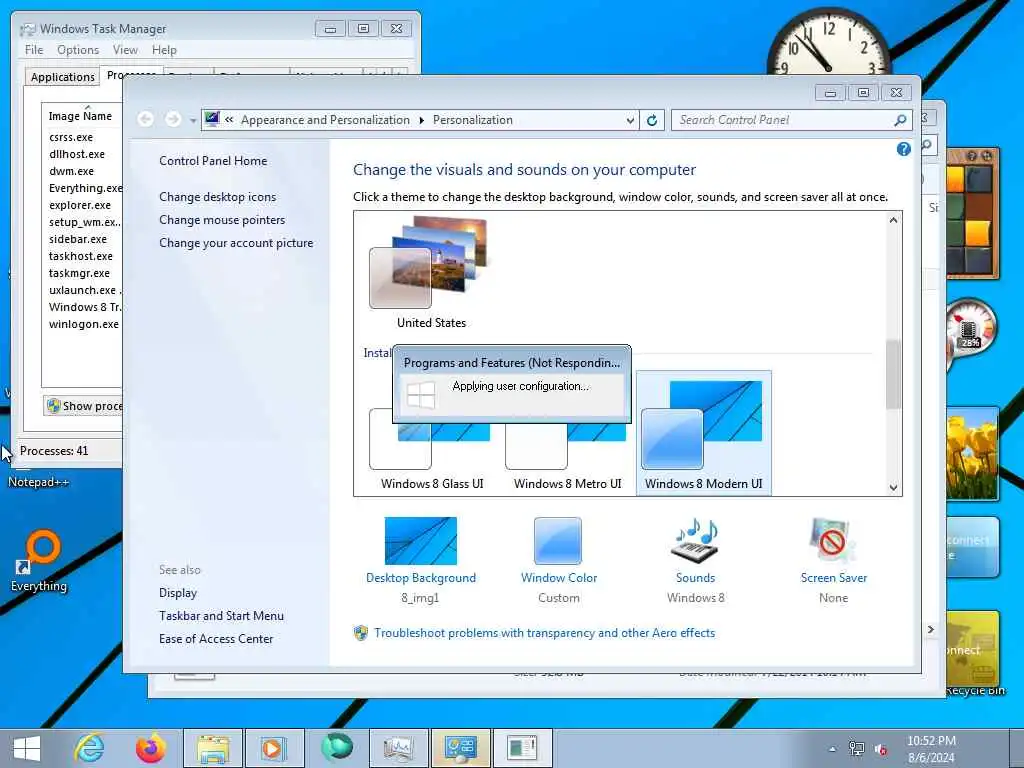The height and width of the screenshot is (768, 1024).
Task: Open Taskbar and Start Menu link
Action: (221, 616)
